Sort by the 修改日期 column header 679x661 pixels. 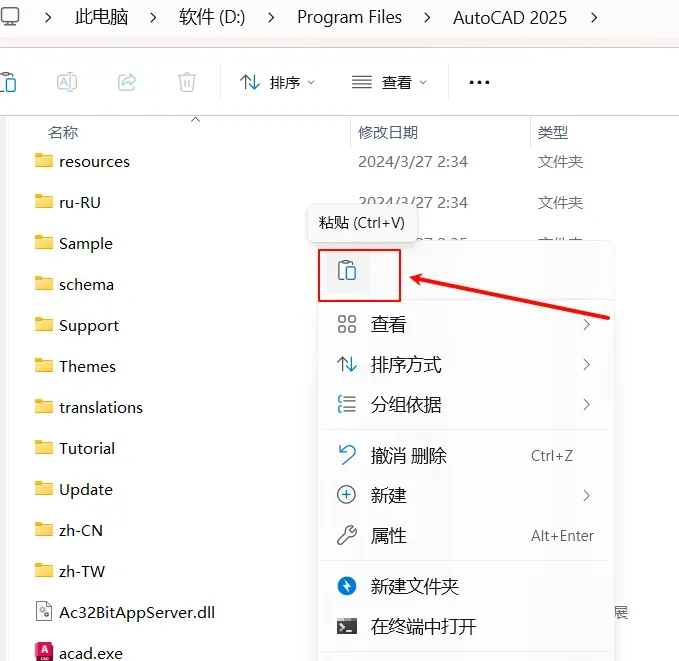pos(388,132)
